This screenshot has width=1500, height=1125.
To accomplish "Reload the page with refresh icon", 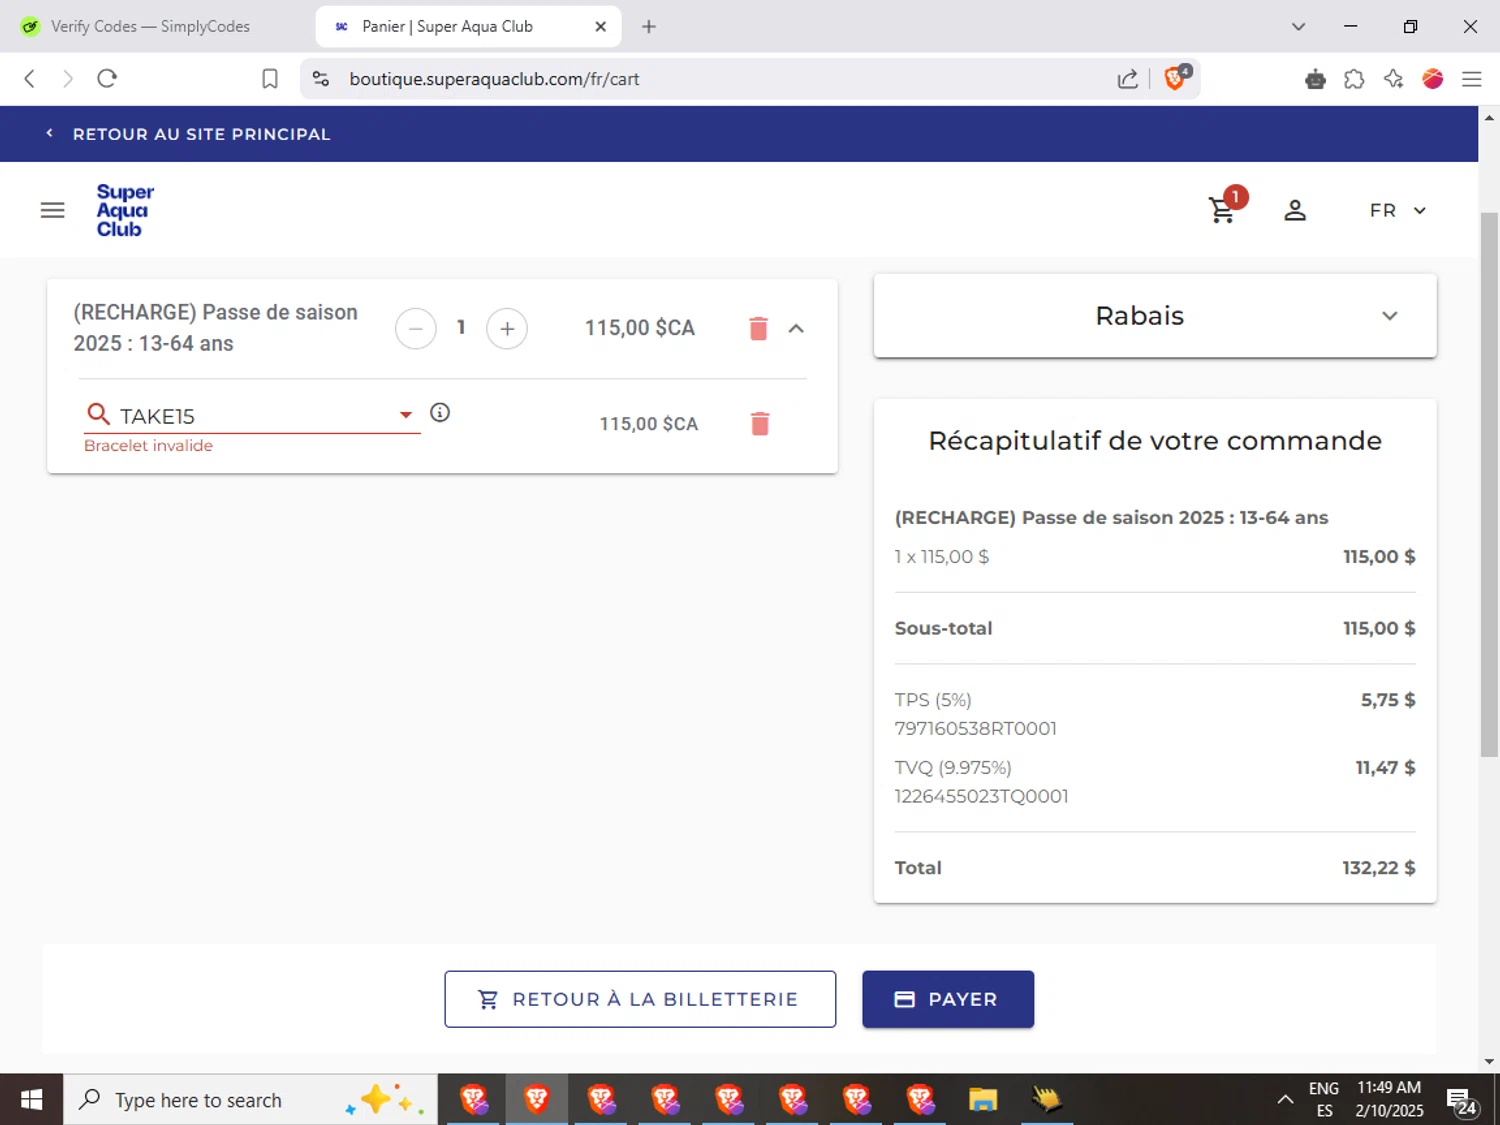I will [107, 78].
